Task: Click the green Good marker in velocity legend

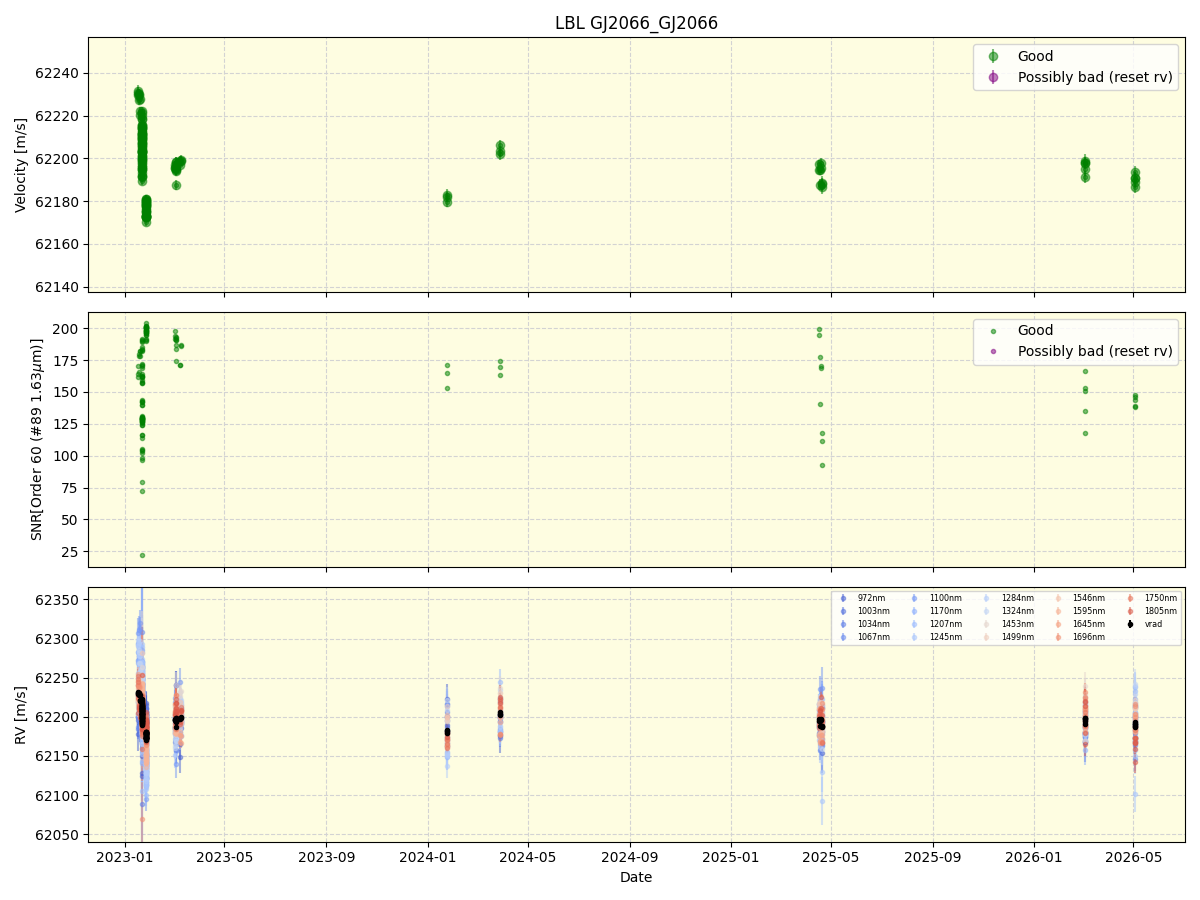Action: click(993, 56)
